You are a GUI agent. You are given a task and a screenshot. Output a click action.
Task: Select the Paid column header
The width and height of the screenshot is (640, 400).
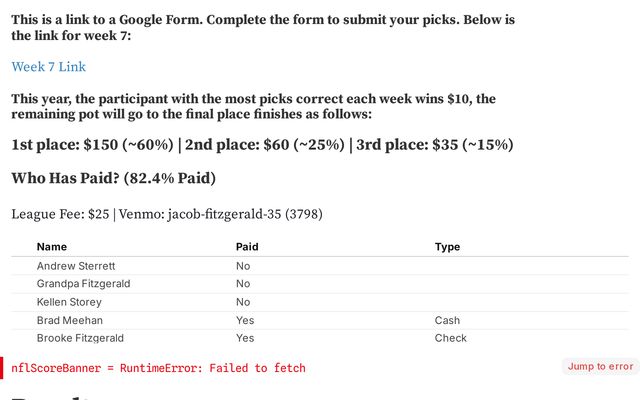247,247
